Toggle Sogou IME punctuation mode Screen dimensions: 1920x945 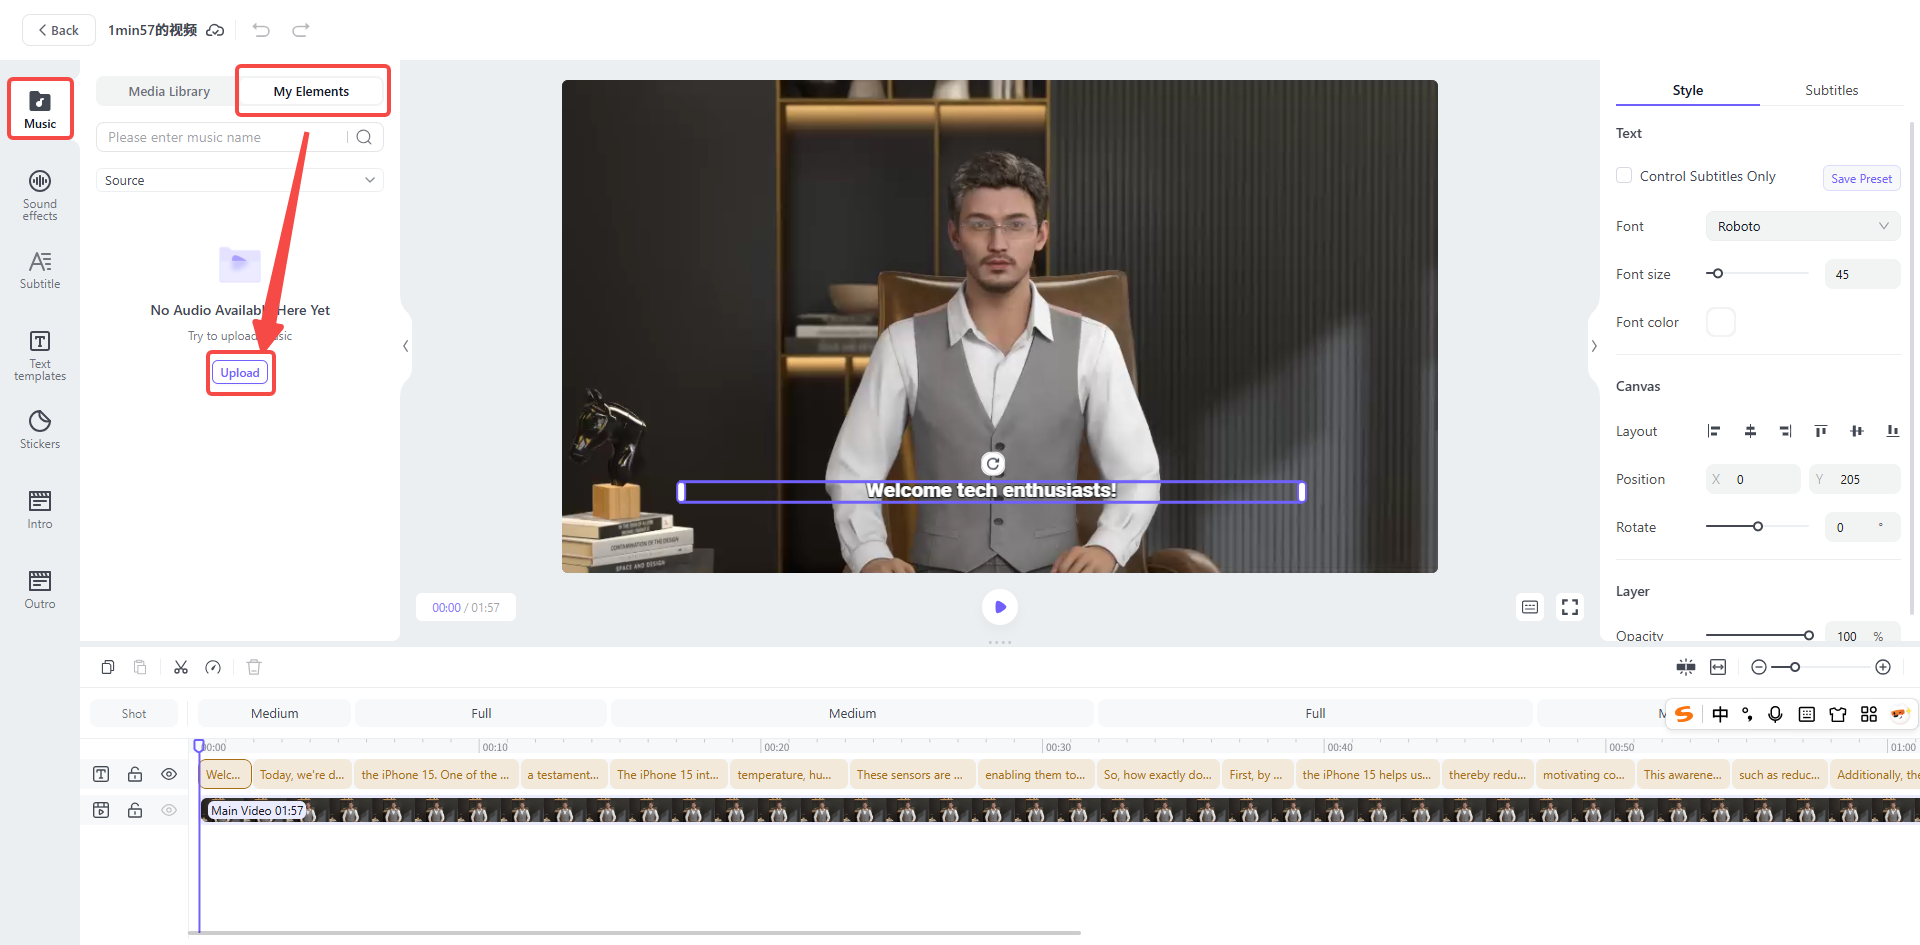pos(1747,714)
